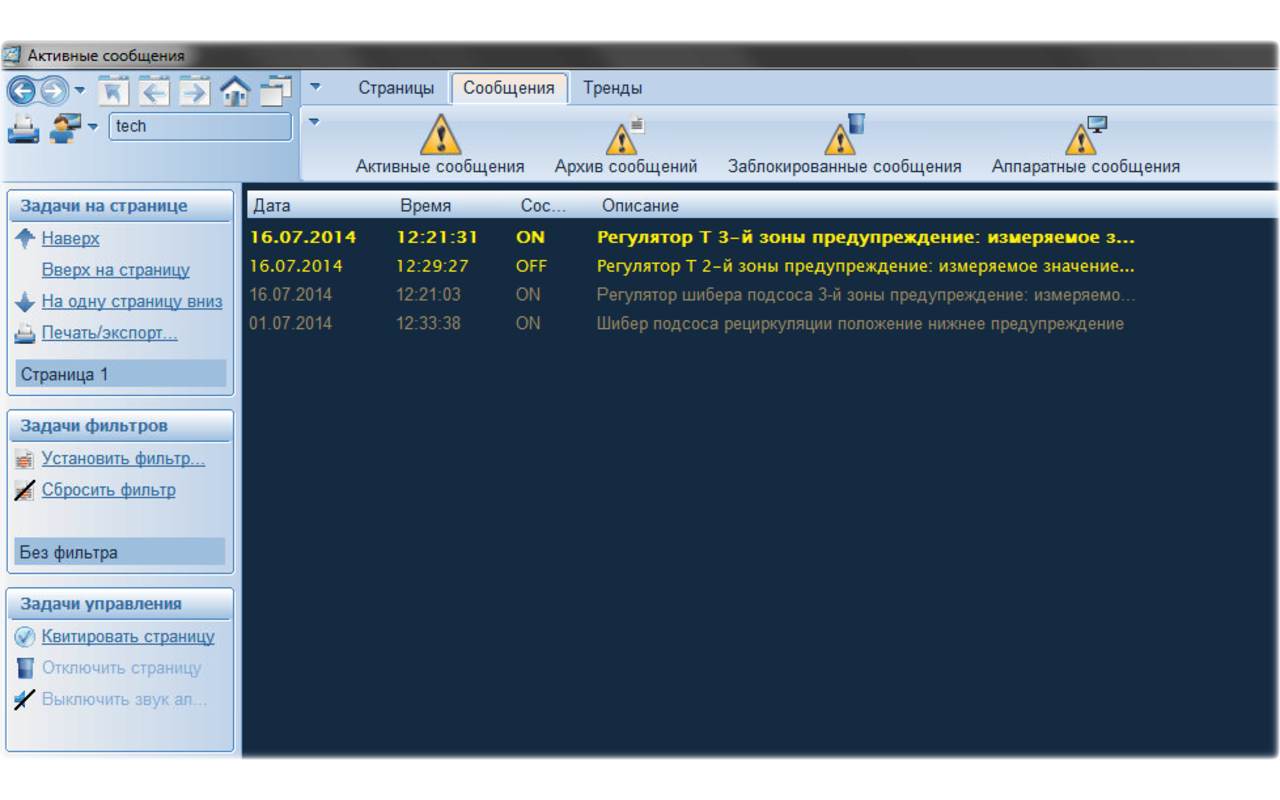Click the round back navigation arrow

coord(22,92)
